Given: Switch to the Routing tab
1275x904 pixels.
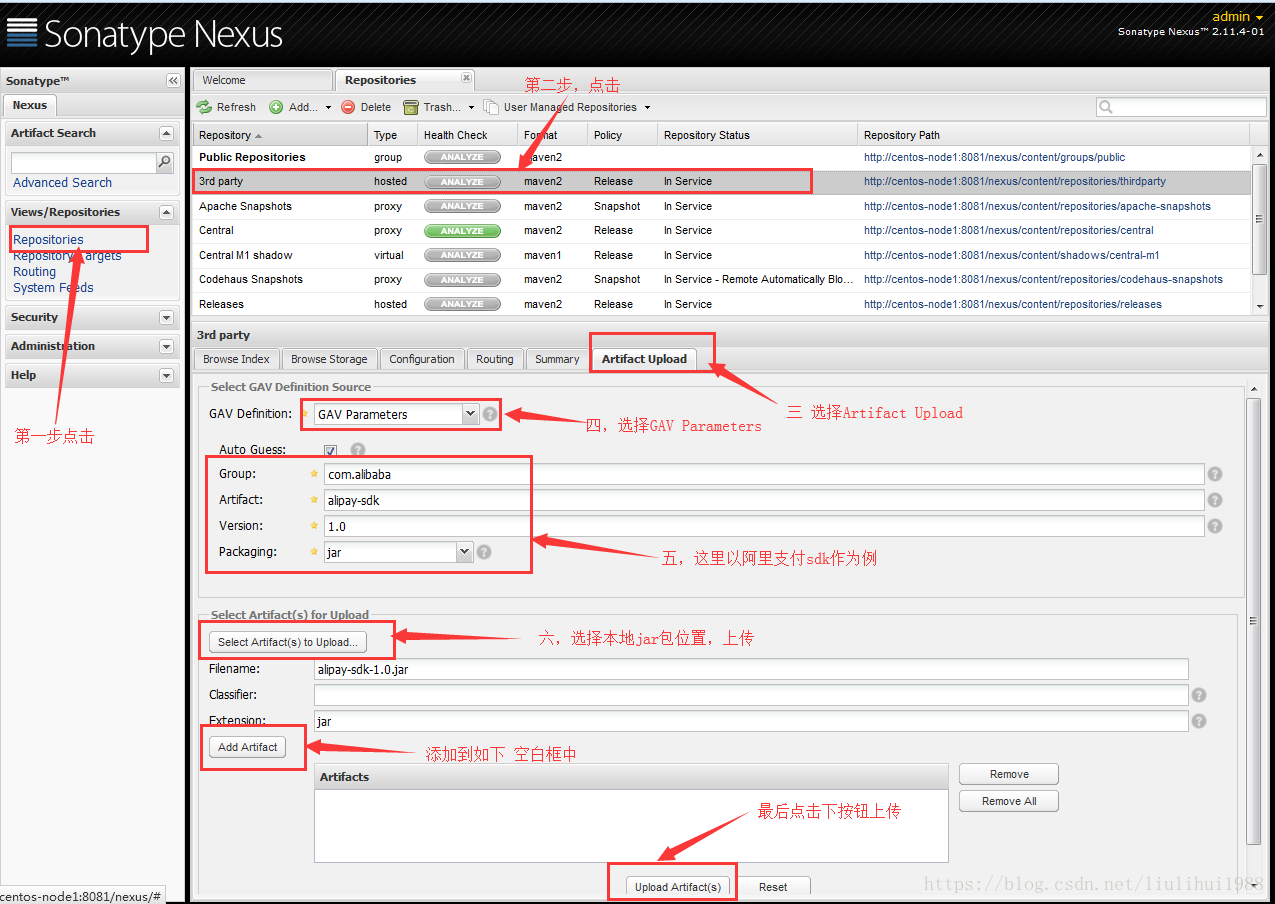Looking at the screenshot, I should coord(495,359).
